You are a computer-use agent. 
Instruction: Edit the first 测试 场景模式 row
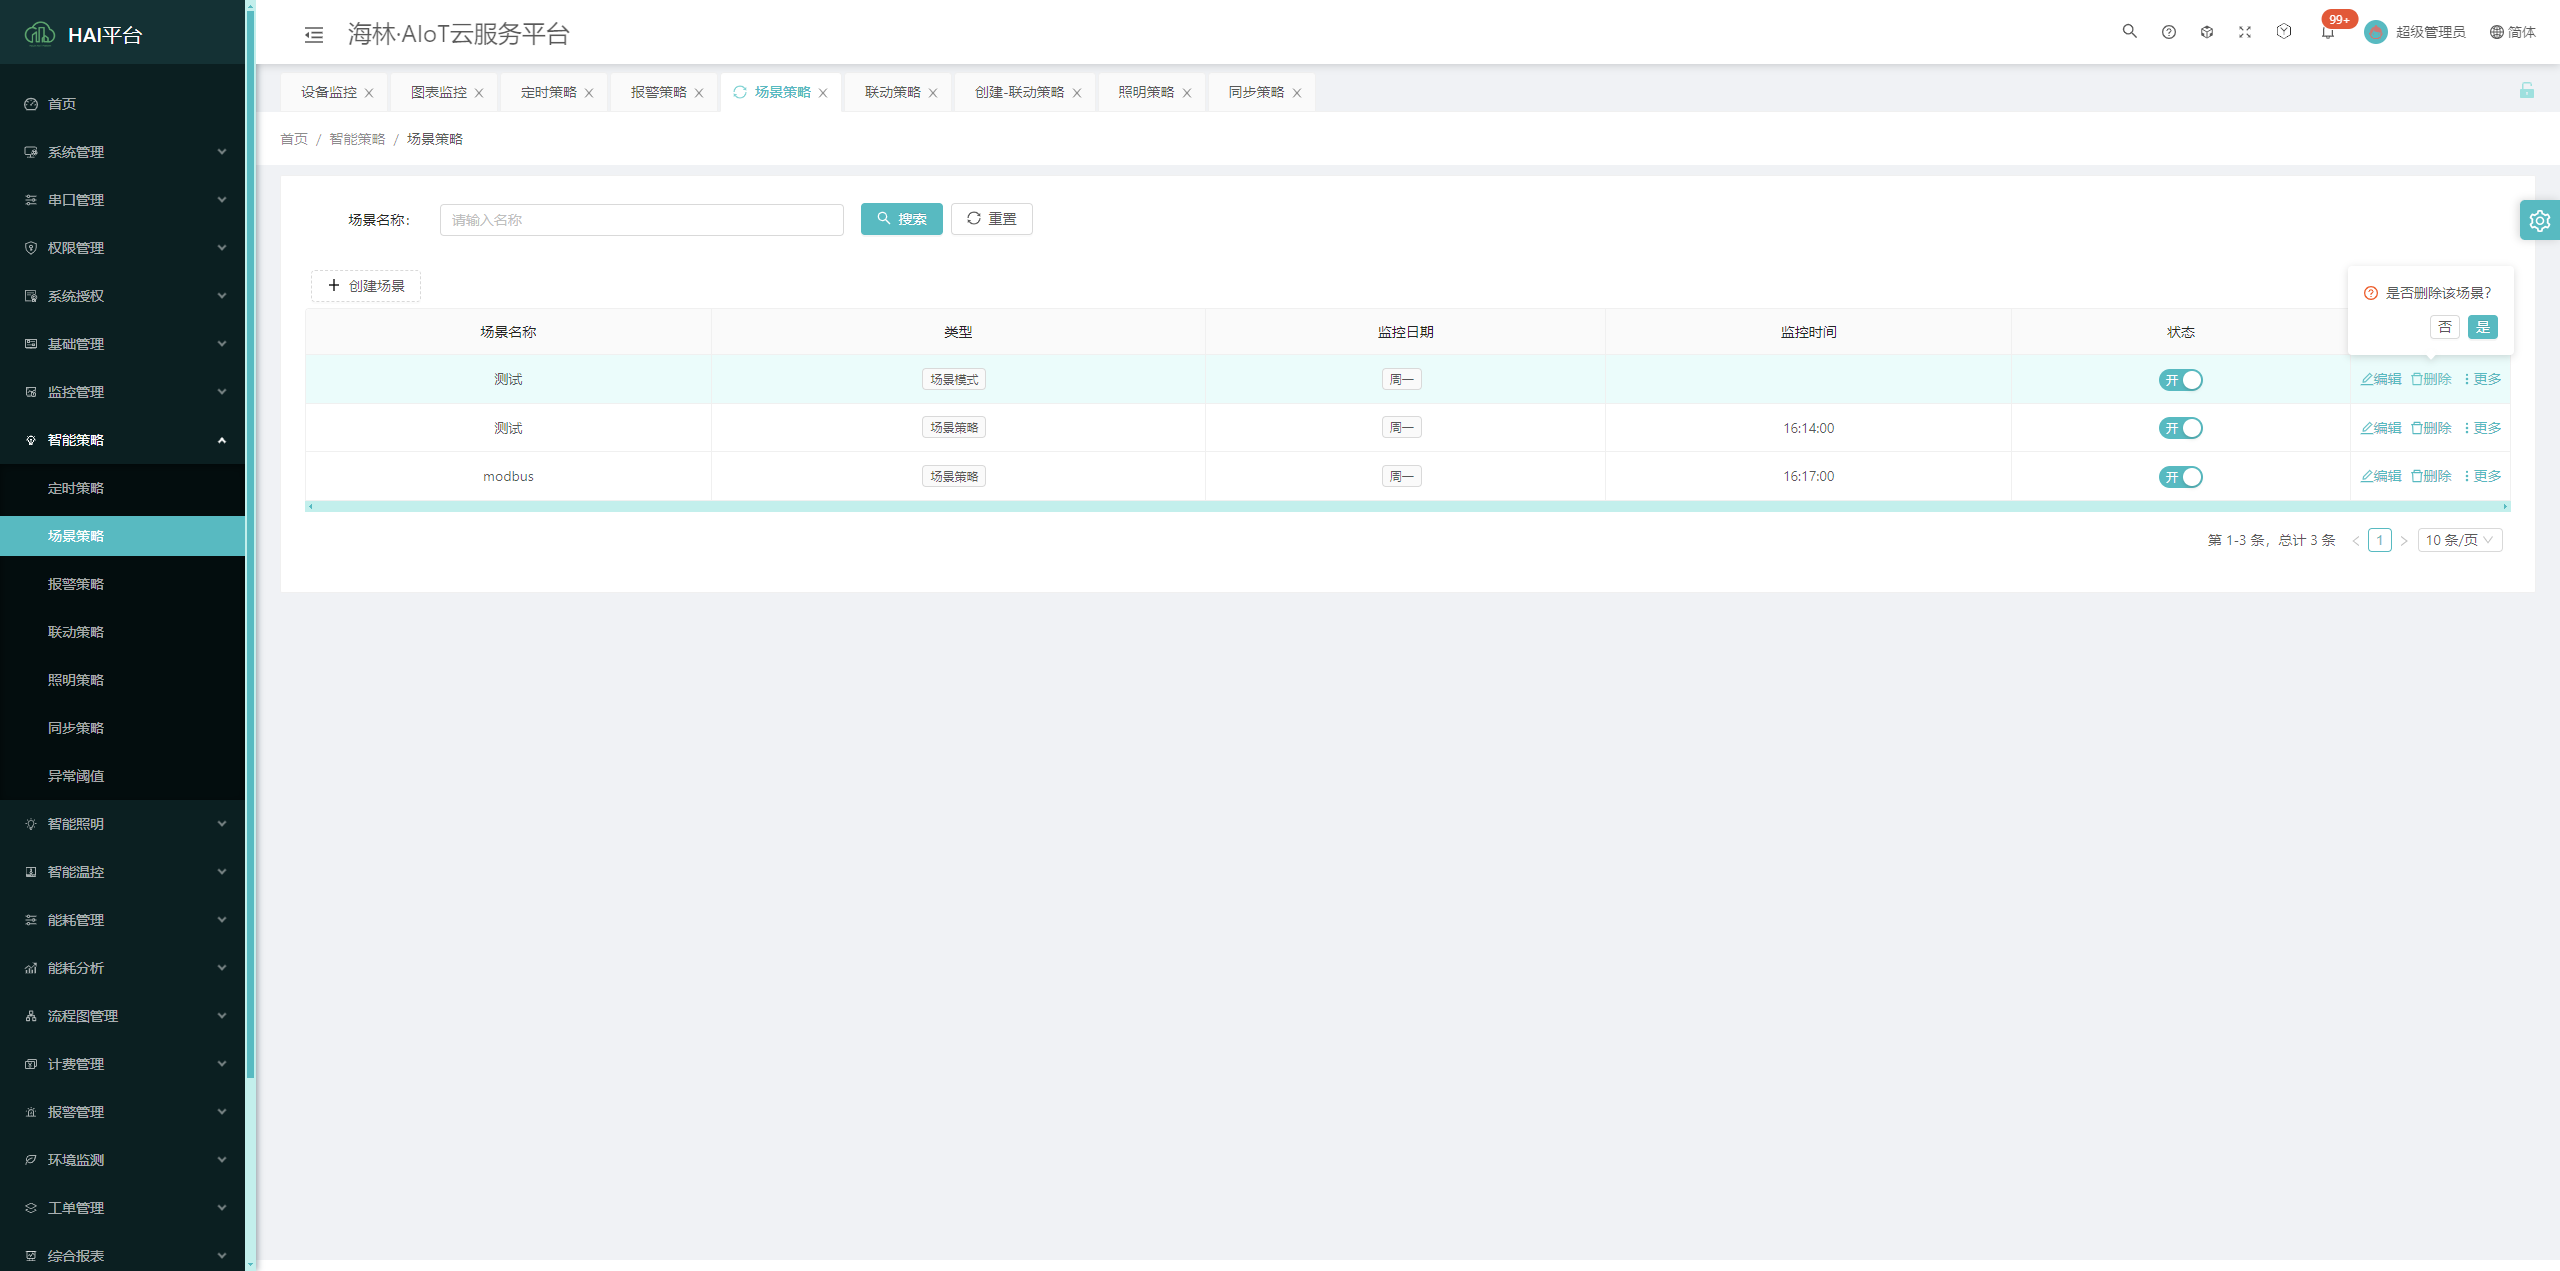tap(2381, 379)
